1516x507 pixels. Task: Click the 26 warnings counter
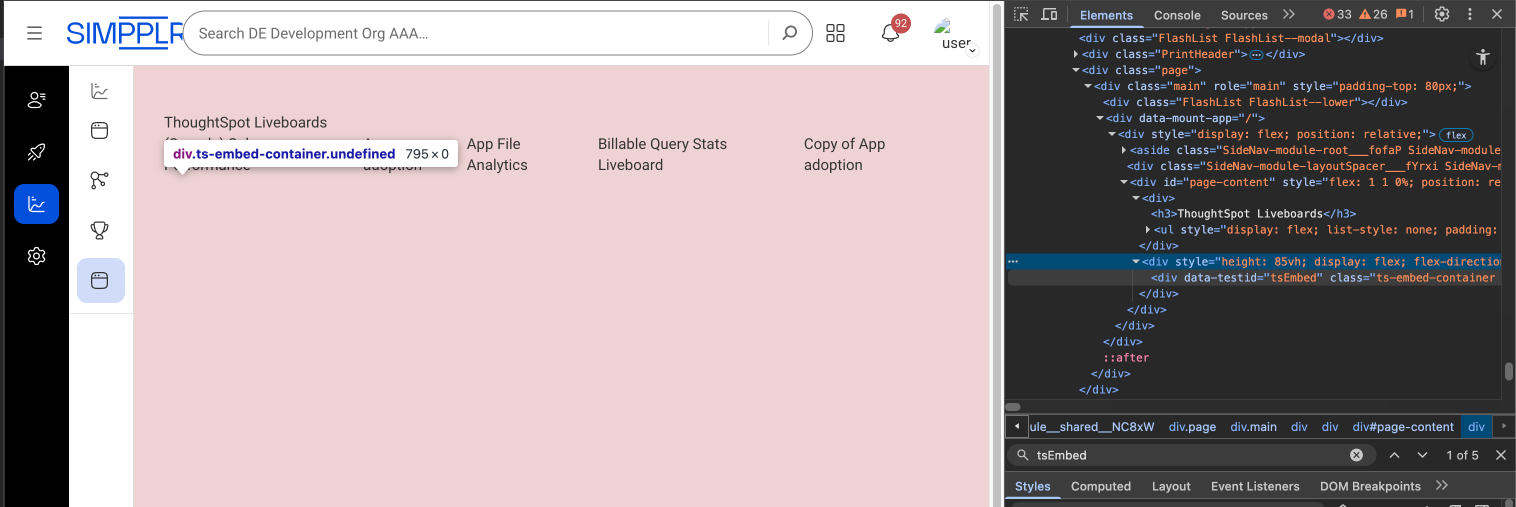[1373, 14]
